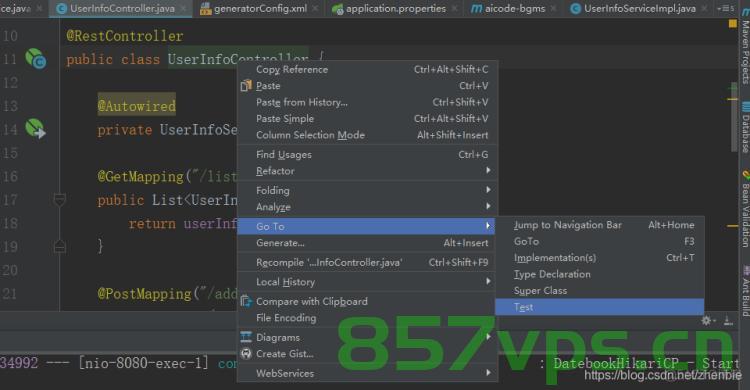Choose Type Declaration submenu item
Screen dimensions: 750x390
click(x=599, y=274)
